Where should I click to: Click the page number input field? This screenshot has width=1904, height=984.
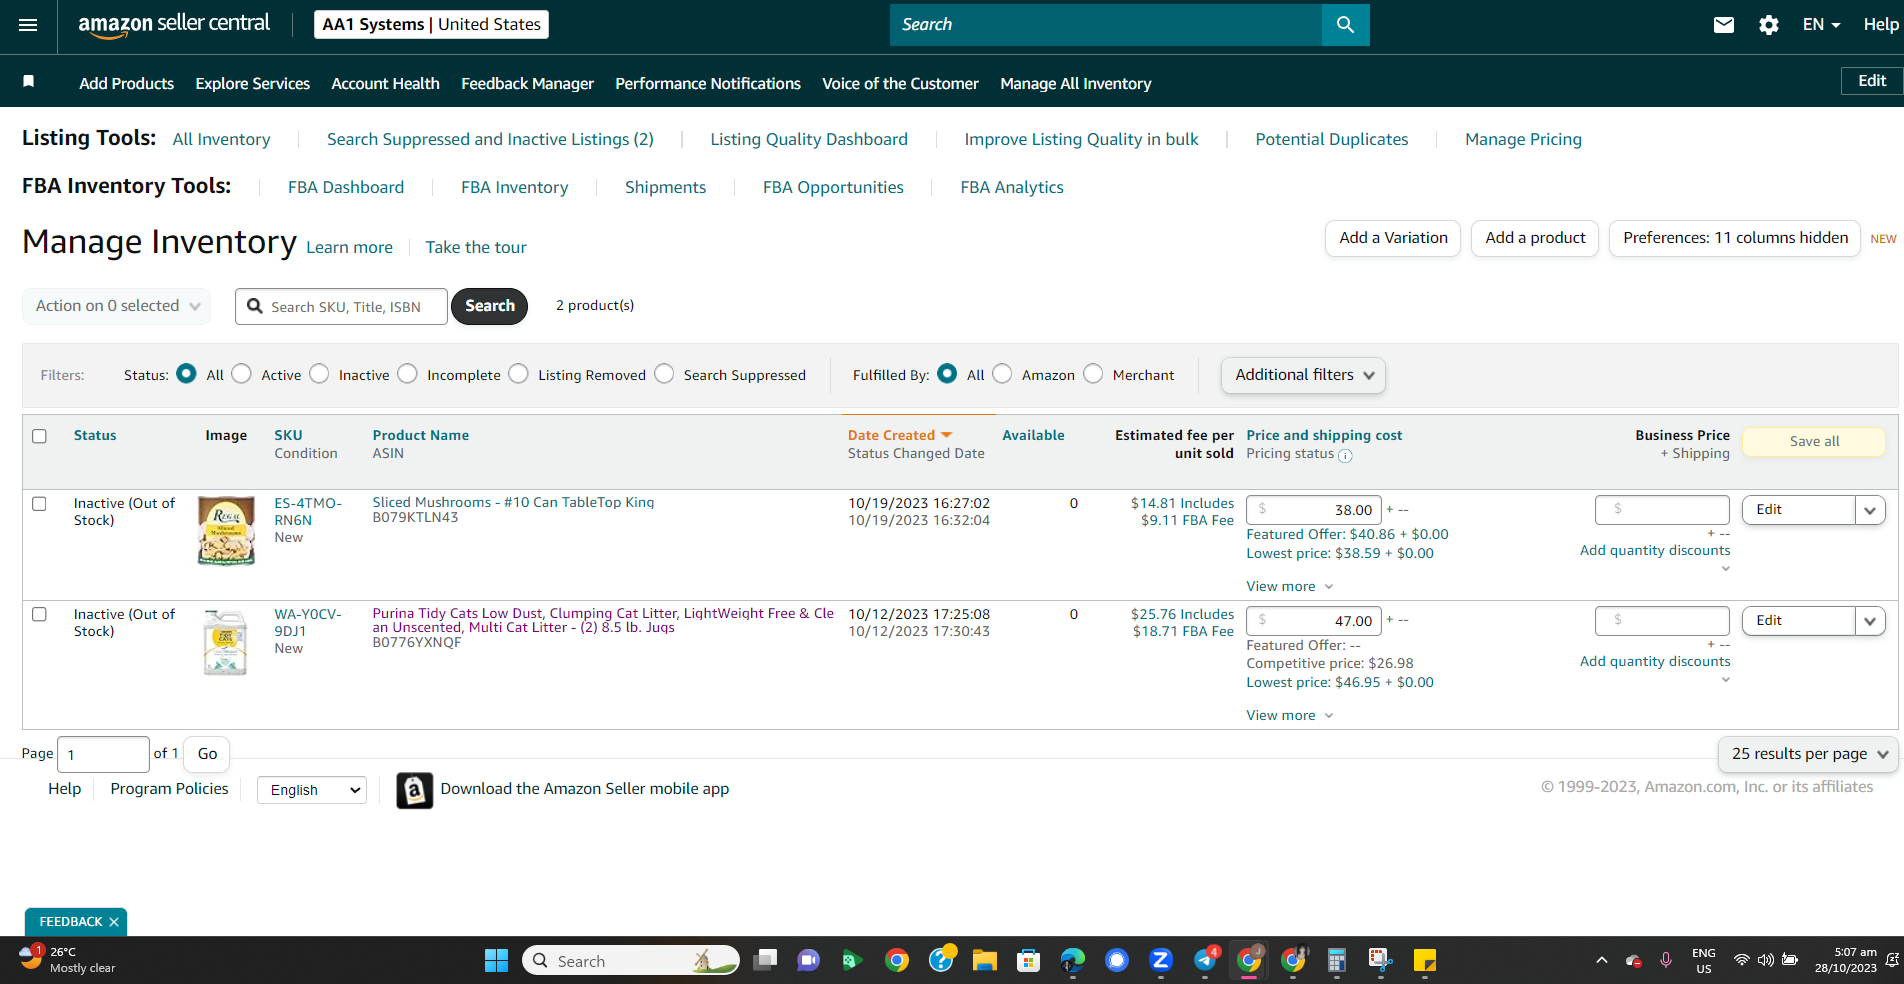click(x=103, y=754)
